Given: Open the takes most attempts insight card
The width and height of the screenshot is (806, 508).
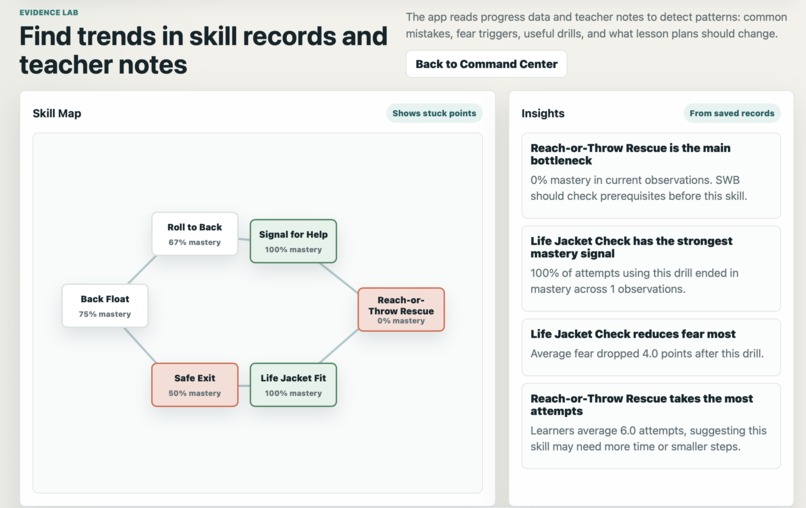Looking at the screenshot, I should point(651,426).
